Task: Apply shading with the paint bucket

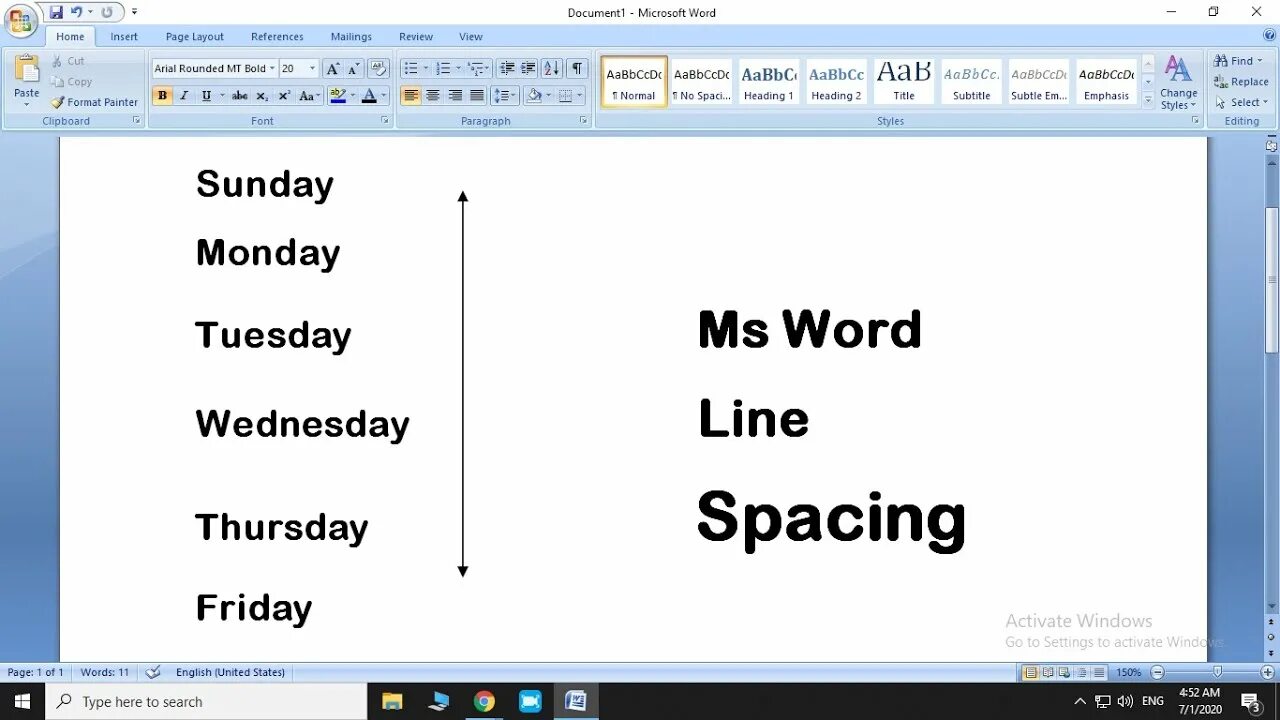Action: 534,96
